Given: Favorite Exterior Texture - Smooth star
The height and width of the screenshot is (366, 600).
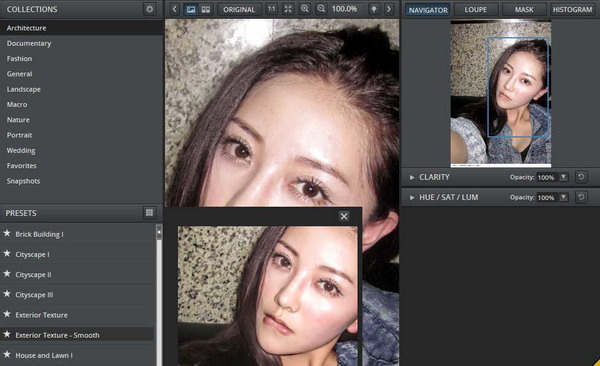Looking at the screenshot, I should 7,334.
